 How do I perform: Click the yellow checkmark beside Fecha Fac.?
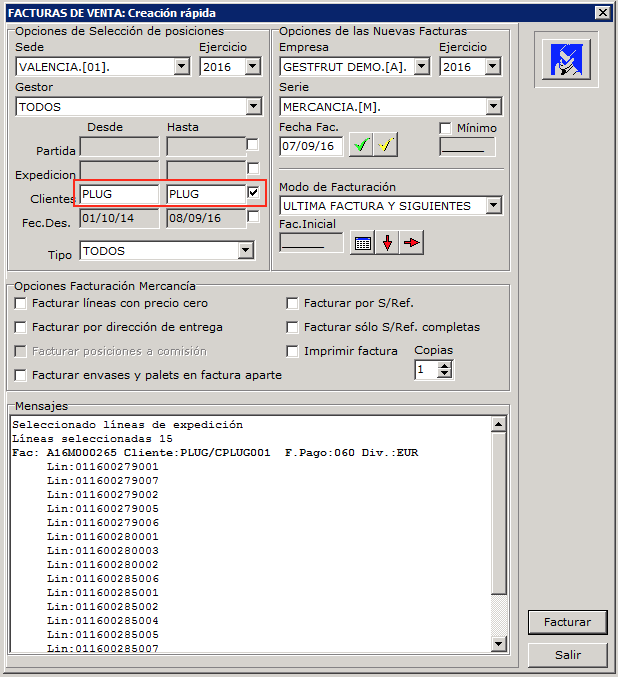coord(386,146)
